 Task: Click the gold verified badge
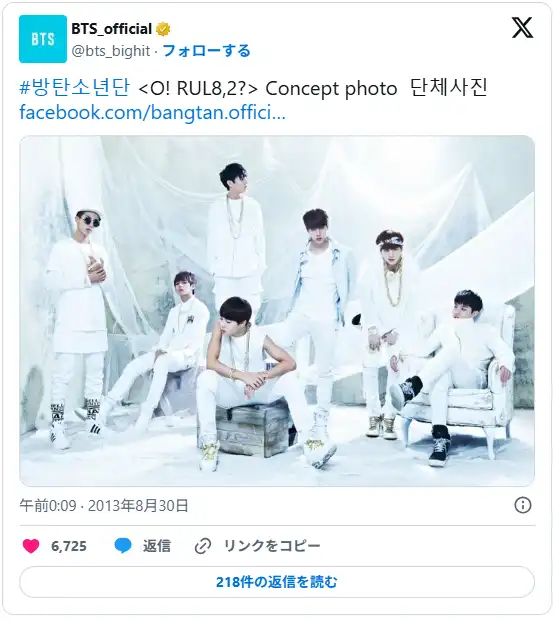pos(163,29)
